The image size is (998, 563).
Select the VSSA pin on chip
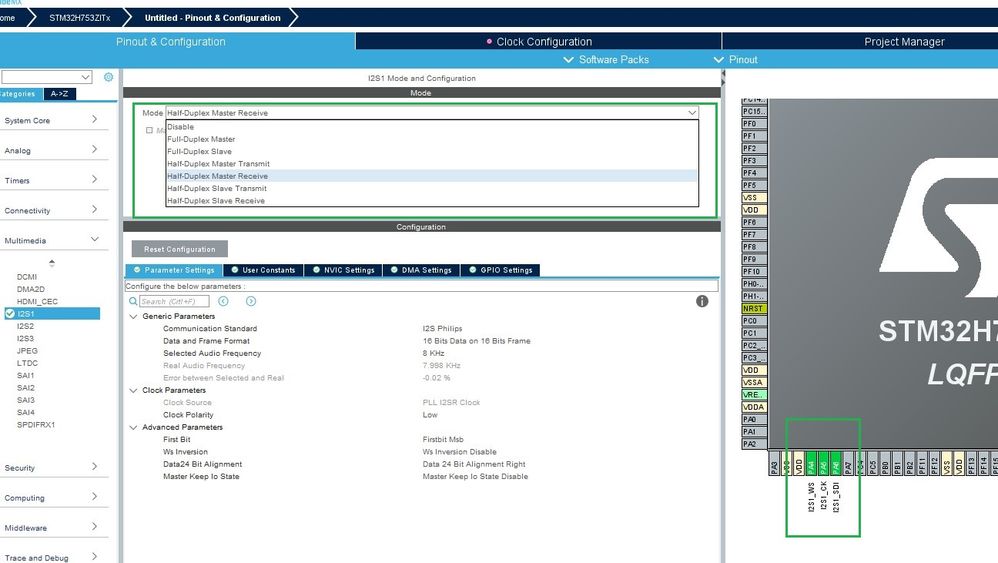click(754, 382)
